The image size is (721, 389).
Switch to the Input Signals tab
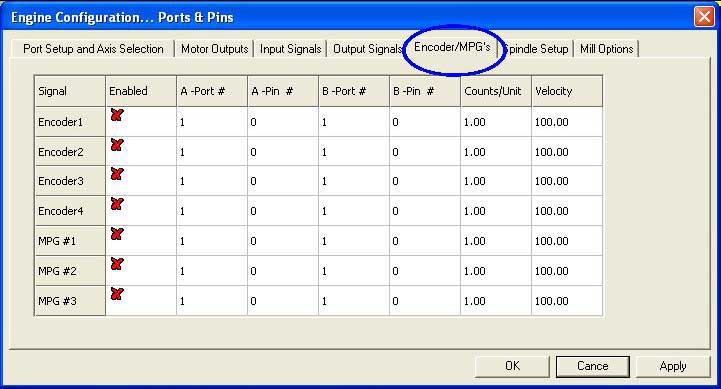pyautogui.click(x=290, y=49)
